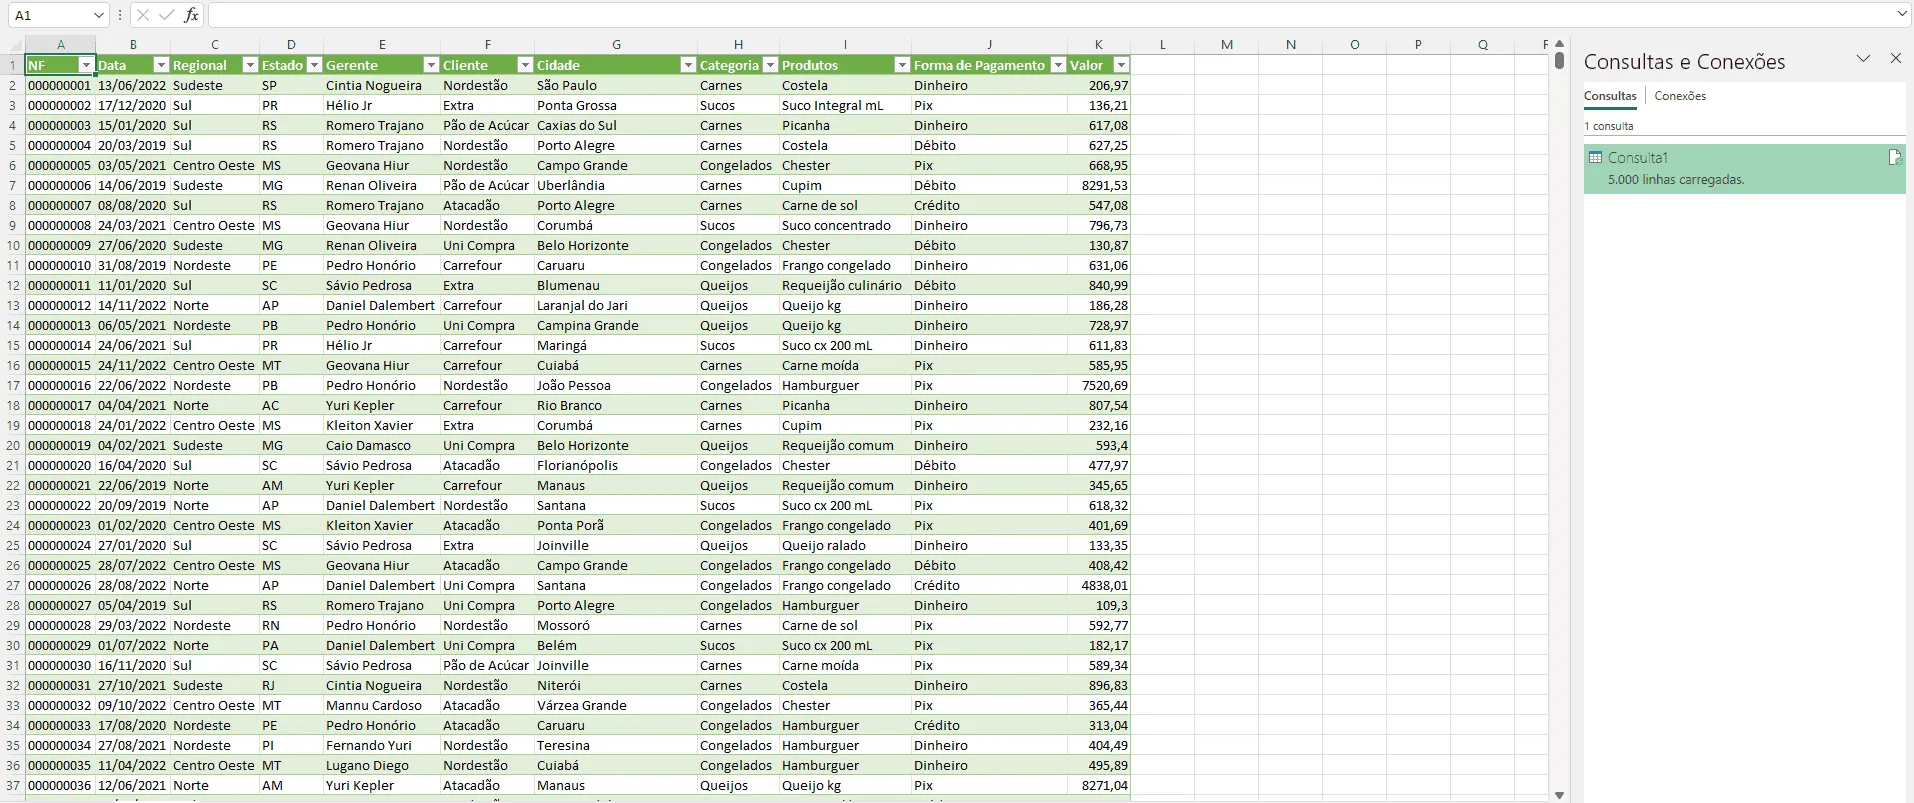Viewport: 1914px width, 803px height.
Task: Click the Fernando Yuri manager cell
Action: [382, 745]
